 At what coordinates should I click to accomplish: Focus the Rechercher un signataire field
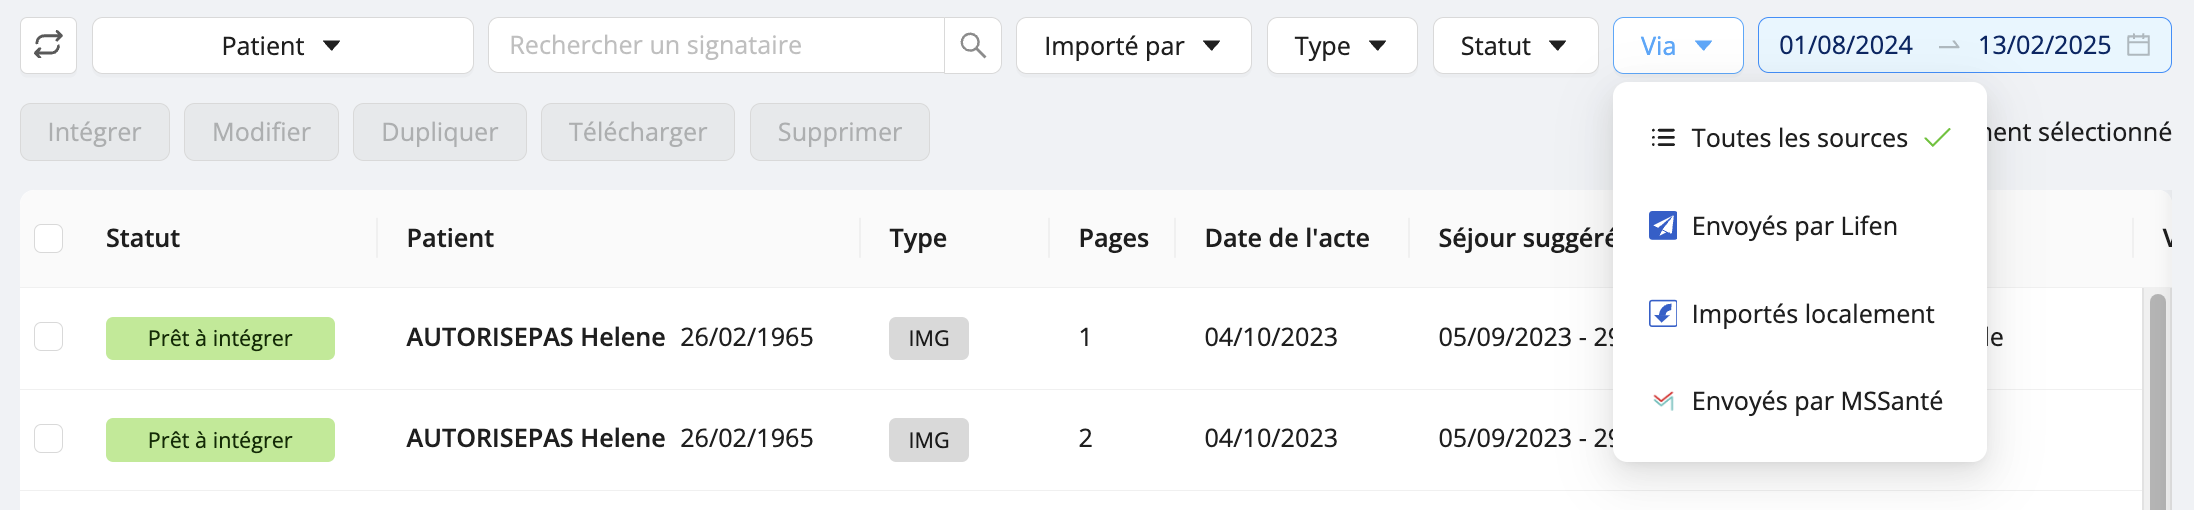coord(716,45)
